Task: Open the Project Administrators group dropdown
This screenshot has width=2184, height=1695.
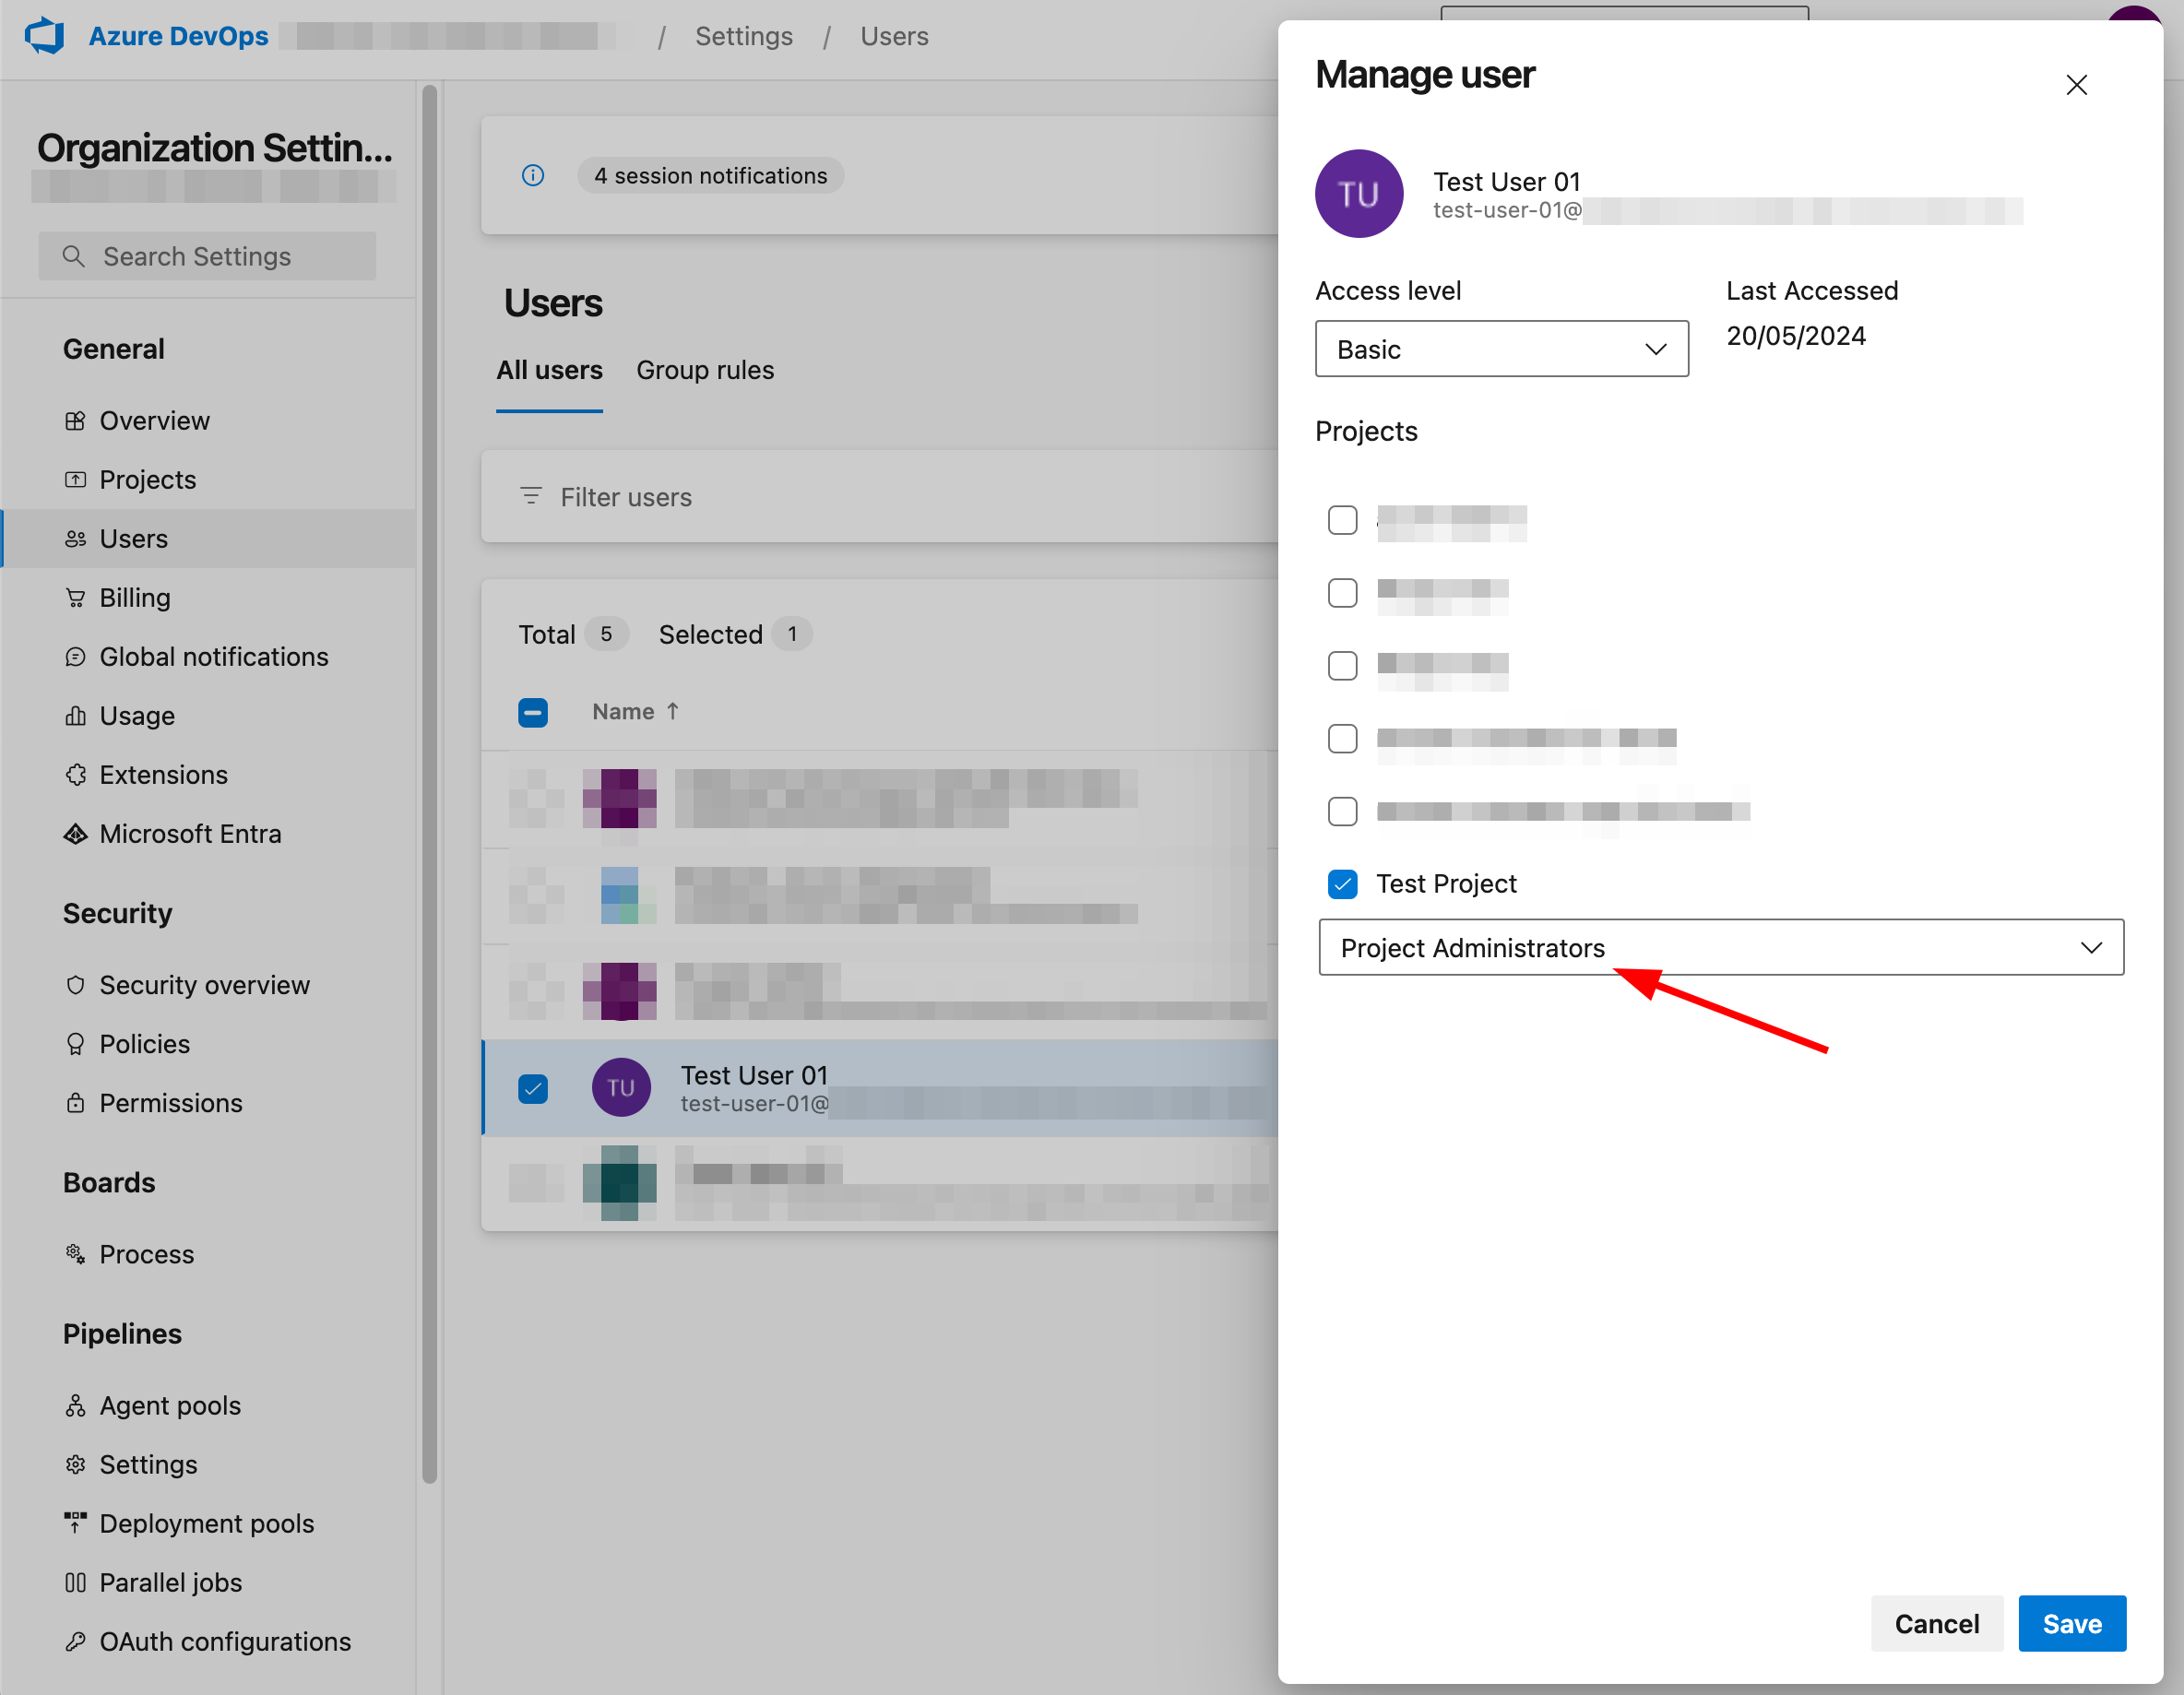Action: click(x=1722, y=947)
